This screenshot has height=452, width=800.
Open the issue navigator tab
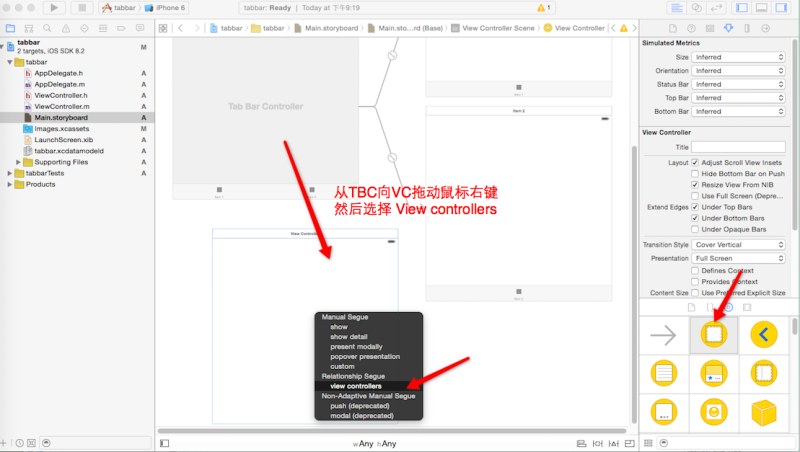[x=66, y=28]
